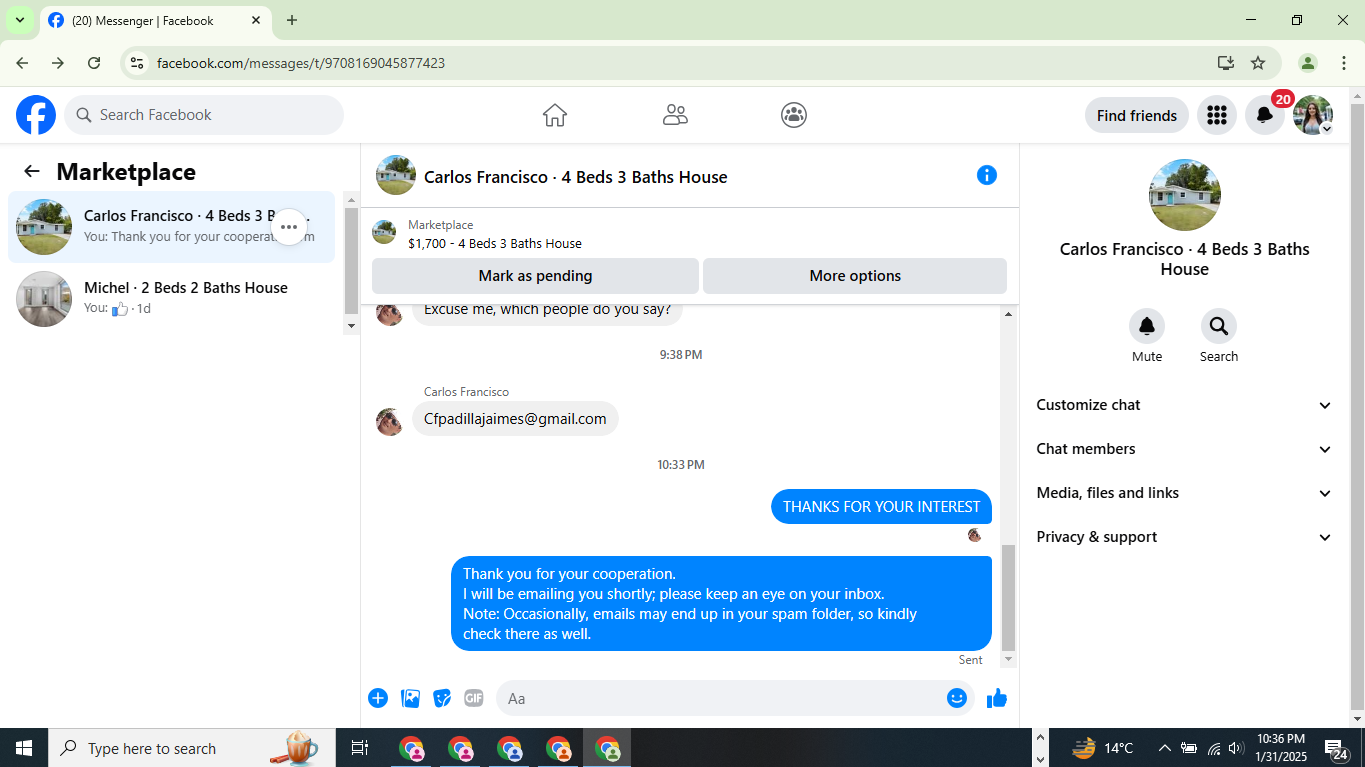Image resolution: width=1365 pixels, height=767 pixels.
Task: Search in conversation with magnifier icon
Action: [x=1219, y=326]
